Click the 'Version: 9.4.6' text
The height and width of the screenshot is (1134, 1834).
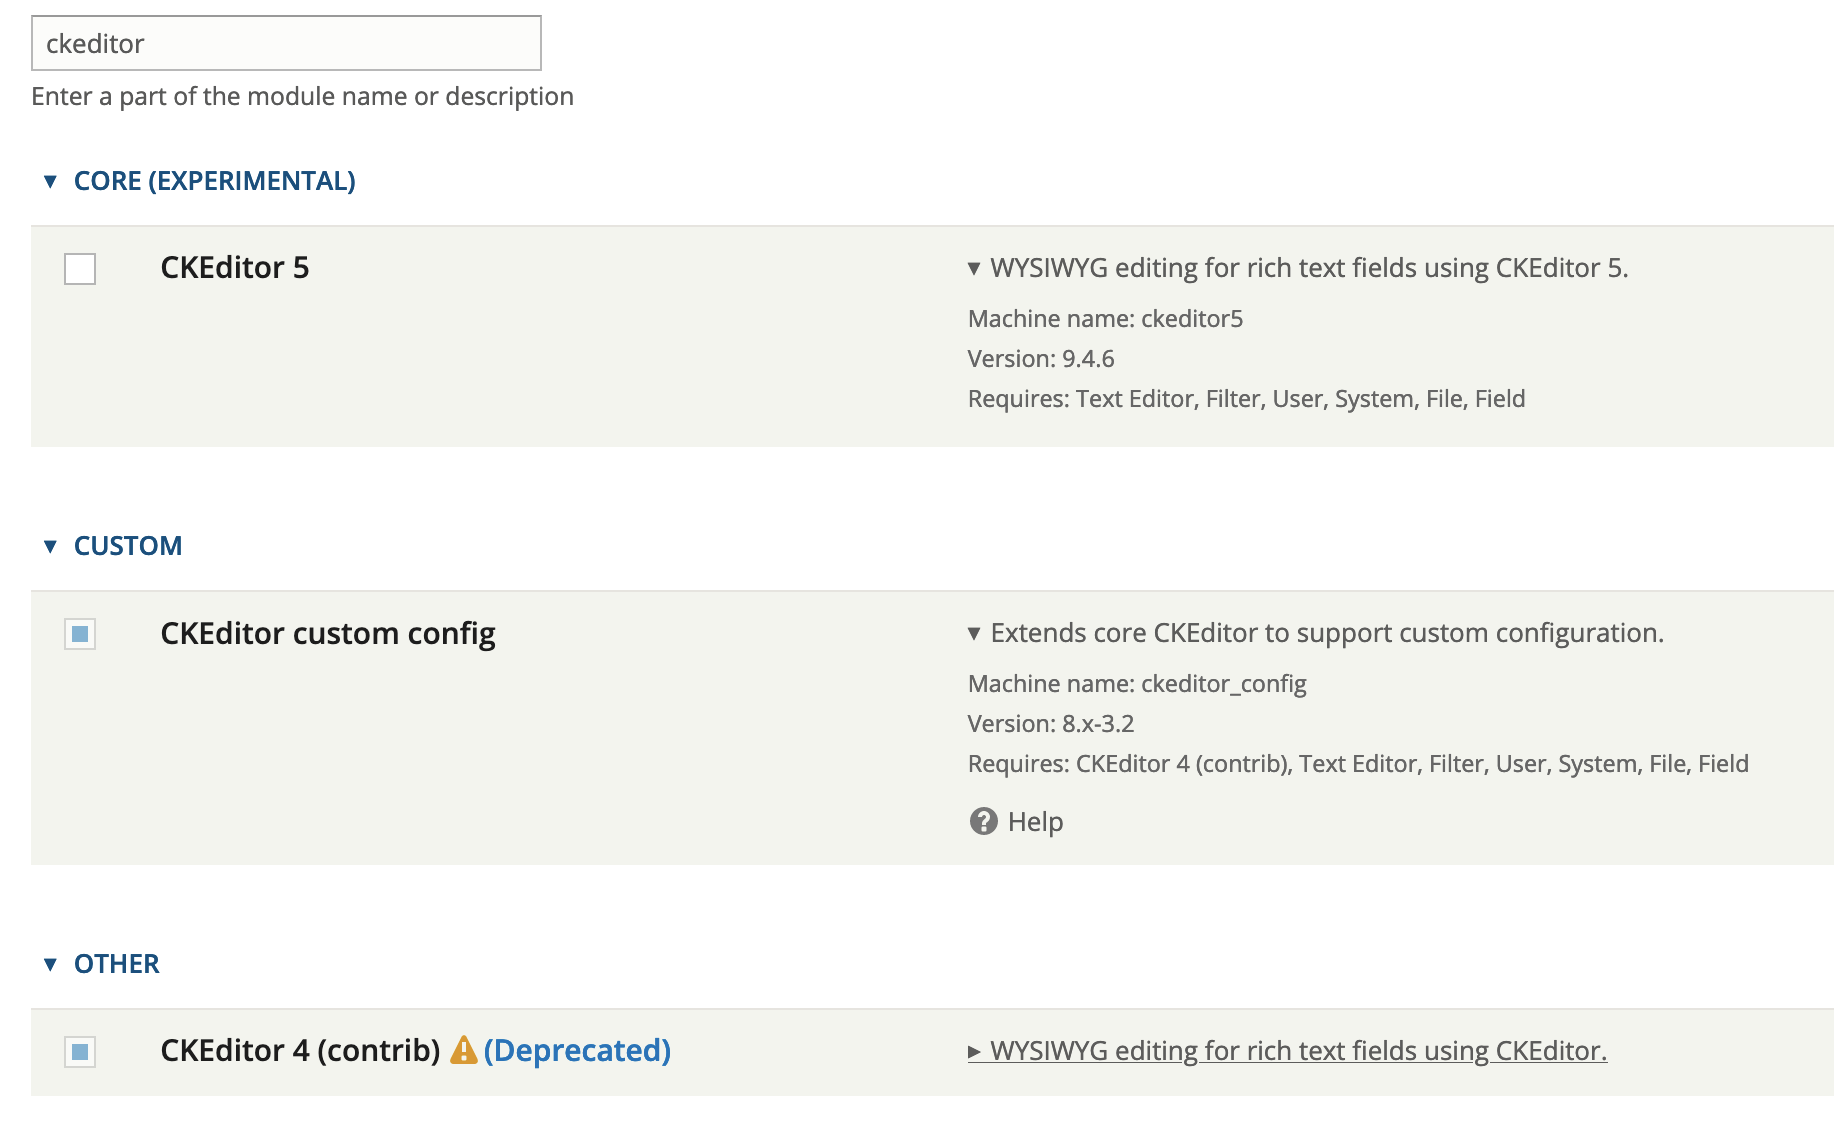click(x=1041, y=359)
